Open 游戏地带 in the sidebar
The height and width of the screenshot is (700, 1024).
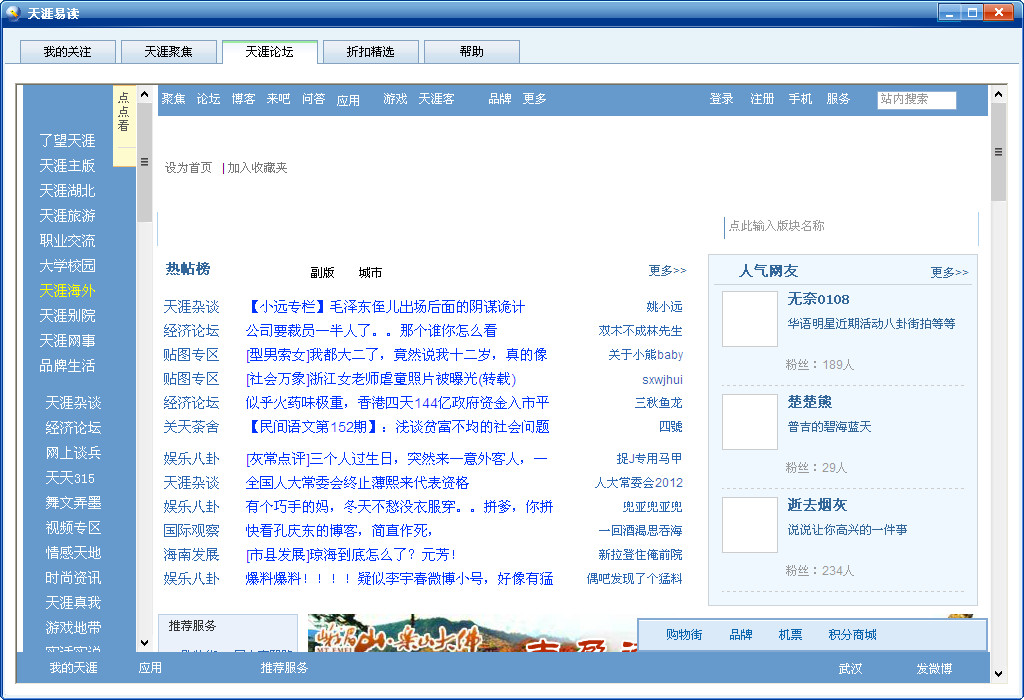73,628
